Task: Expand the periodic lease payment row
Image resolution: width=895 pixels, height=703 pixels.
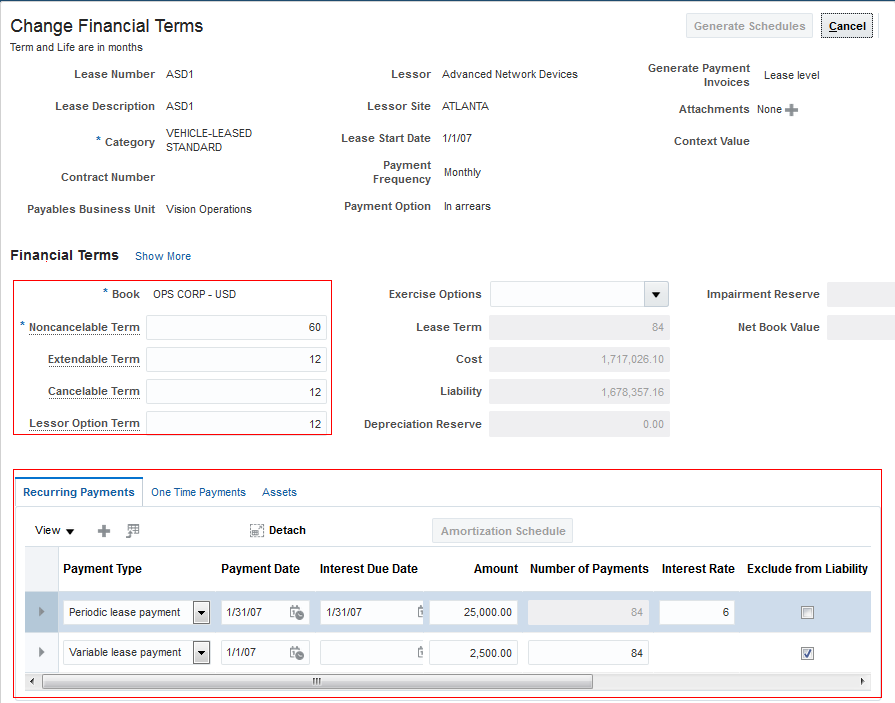Action: click(41, 612)
